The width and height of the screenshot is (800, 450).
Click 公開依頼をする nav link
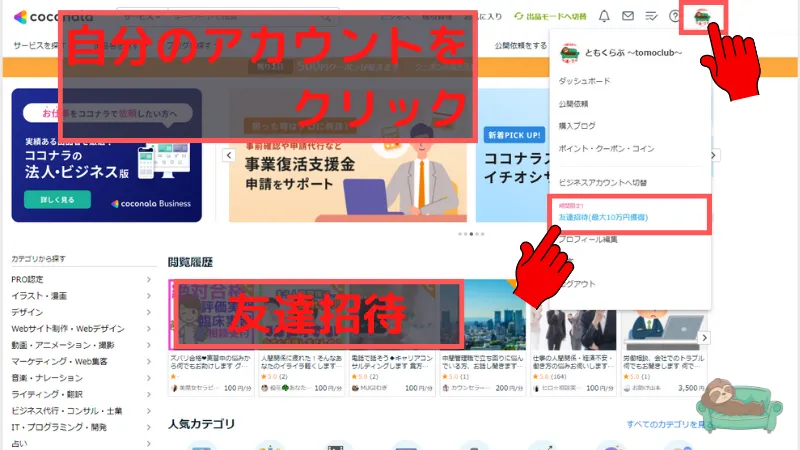click(520, 45)
